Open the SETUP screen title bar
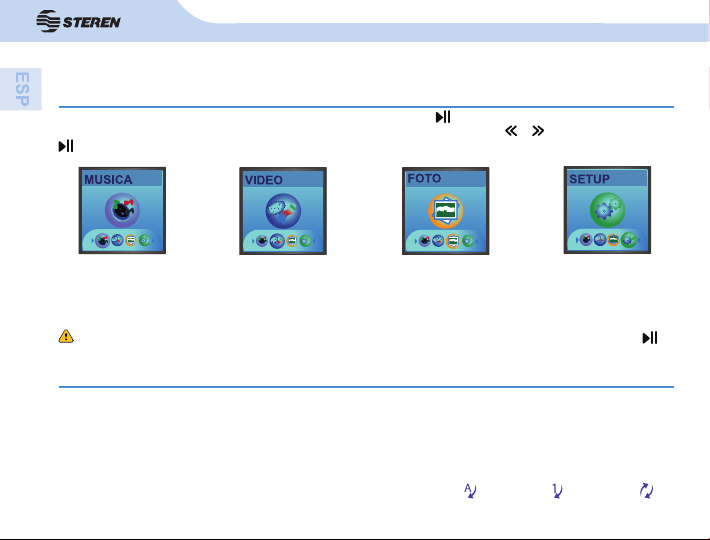Viewport: 710px width, 540px height. pos(607,179)
